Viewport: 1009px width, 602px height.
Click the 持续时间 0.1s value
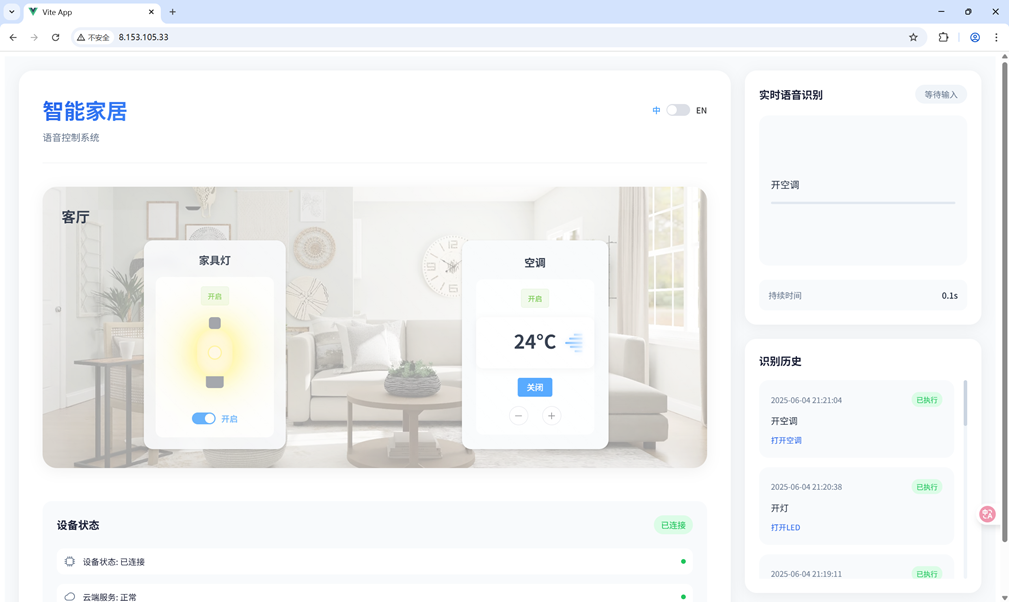(x=950, y=296)
